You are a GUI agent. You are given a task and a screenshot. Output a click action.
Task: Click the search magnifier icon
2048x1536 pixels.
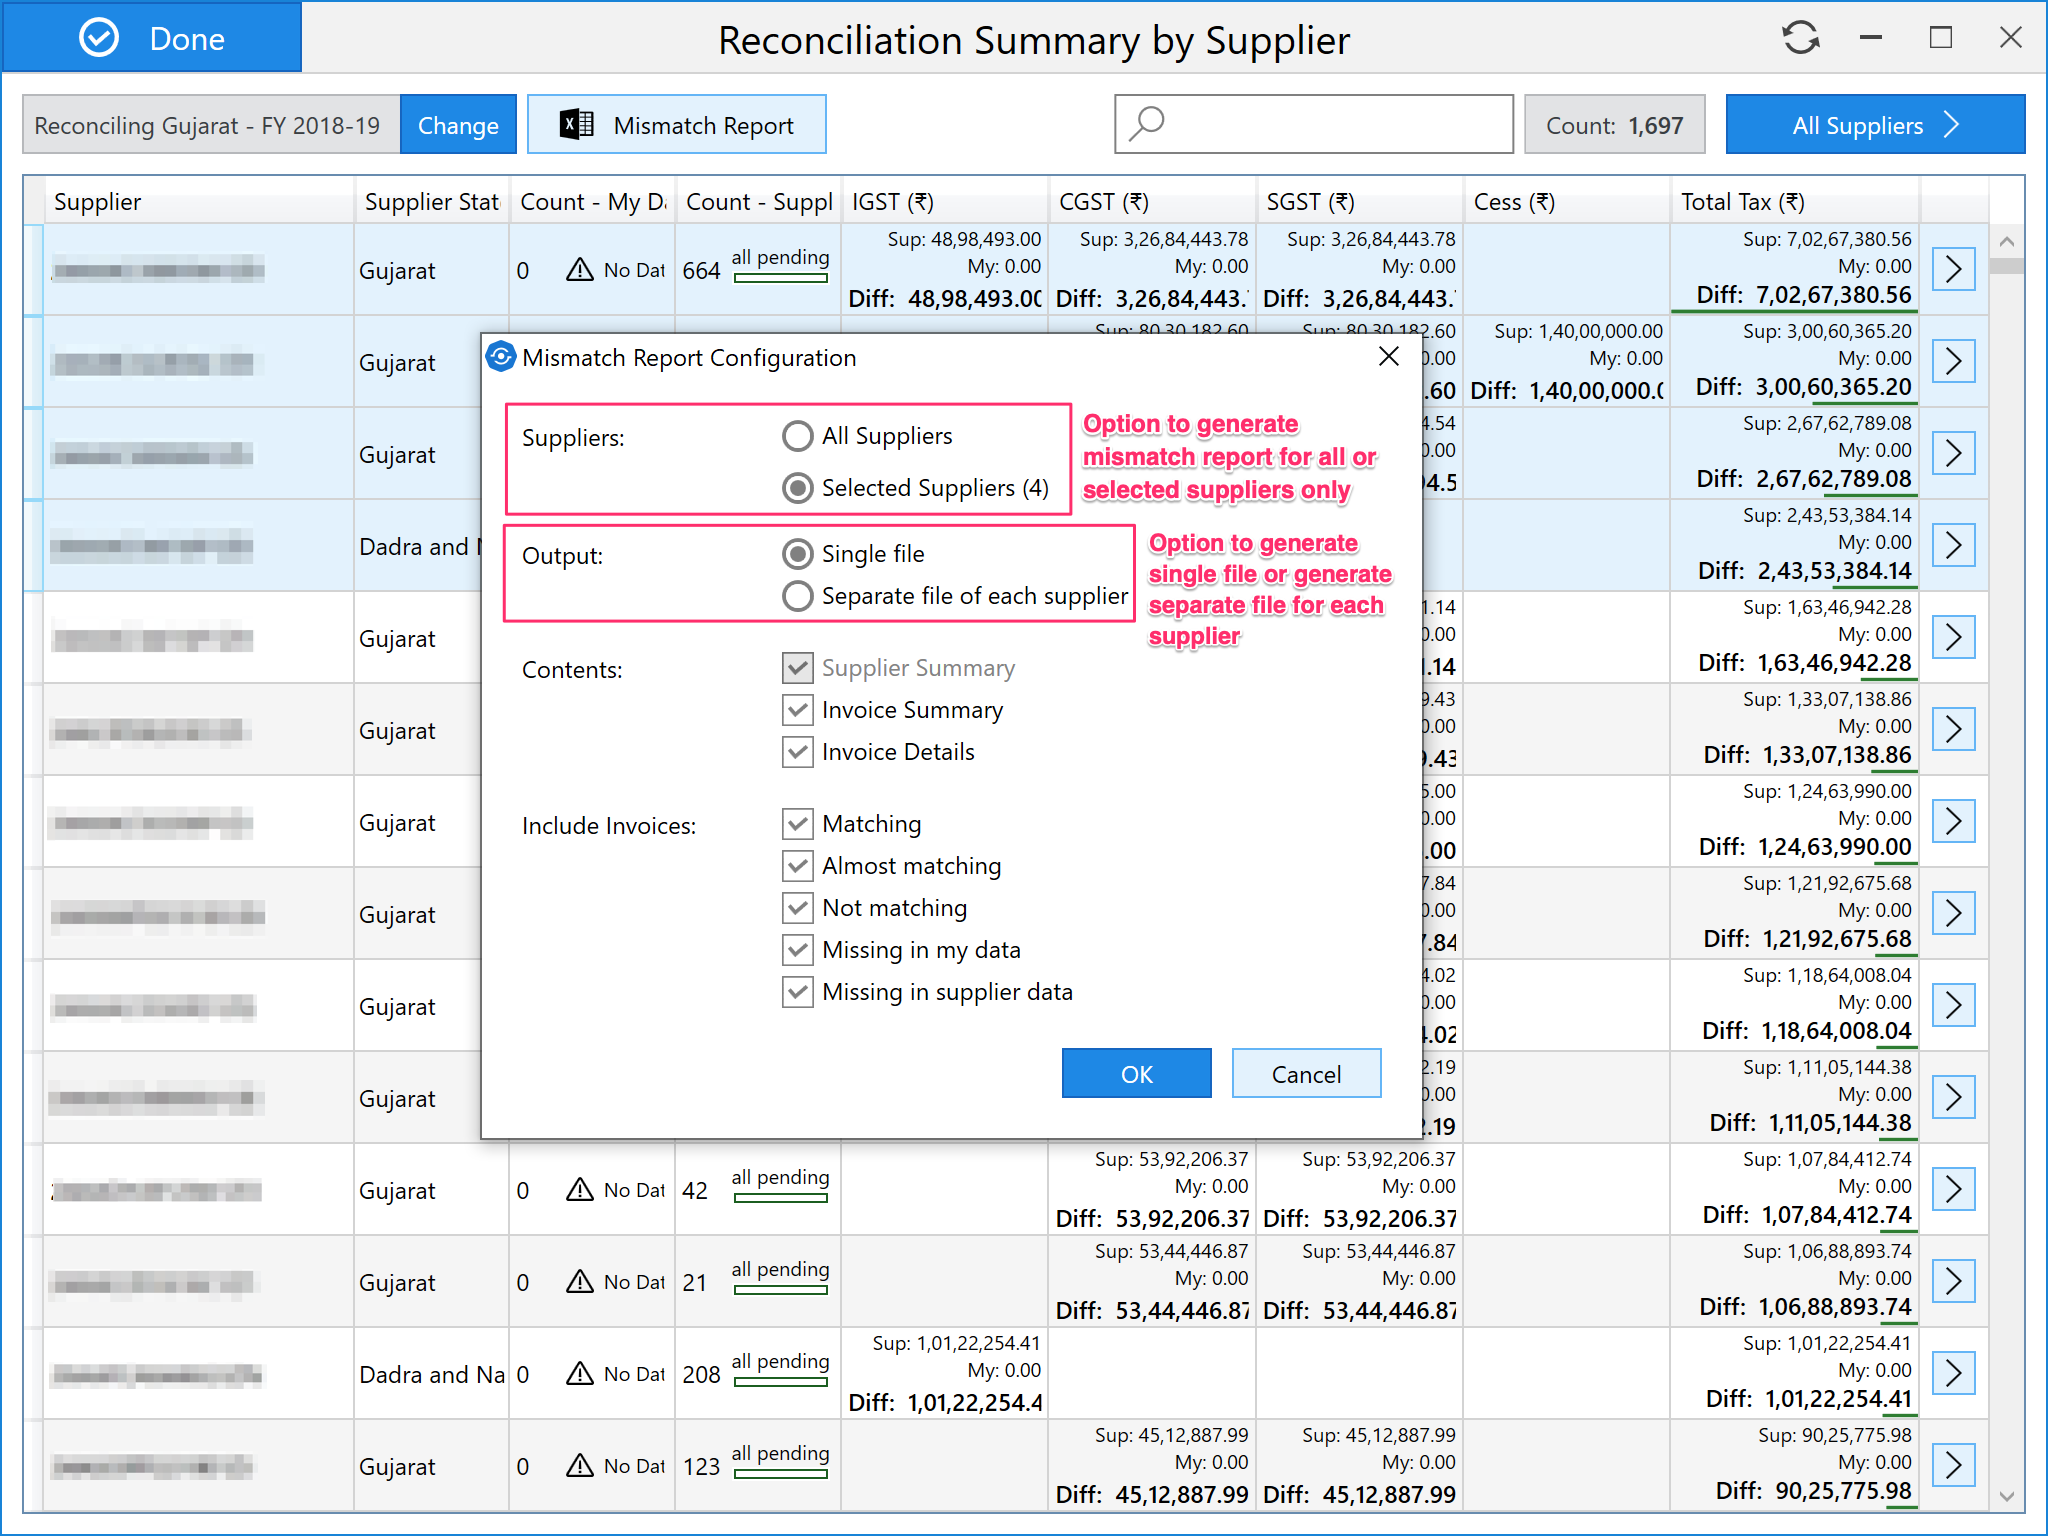pos(1147,124)
